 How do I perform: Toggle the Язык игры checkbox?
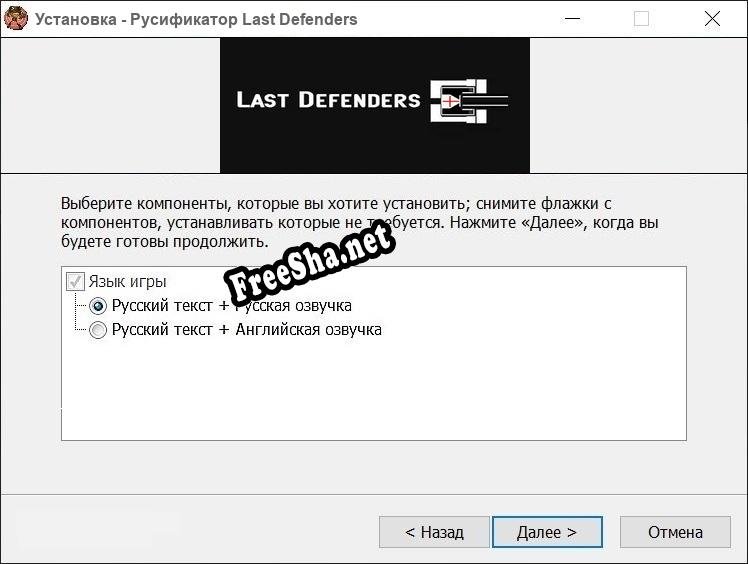click(x=75, y=282)
